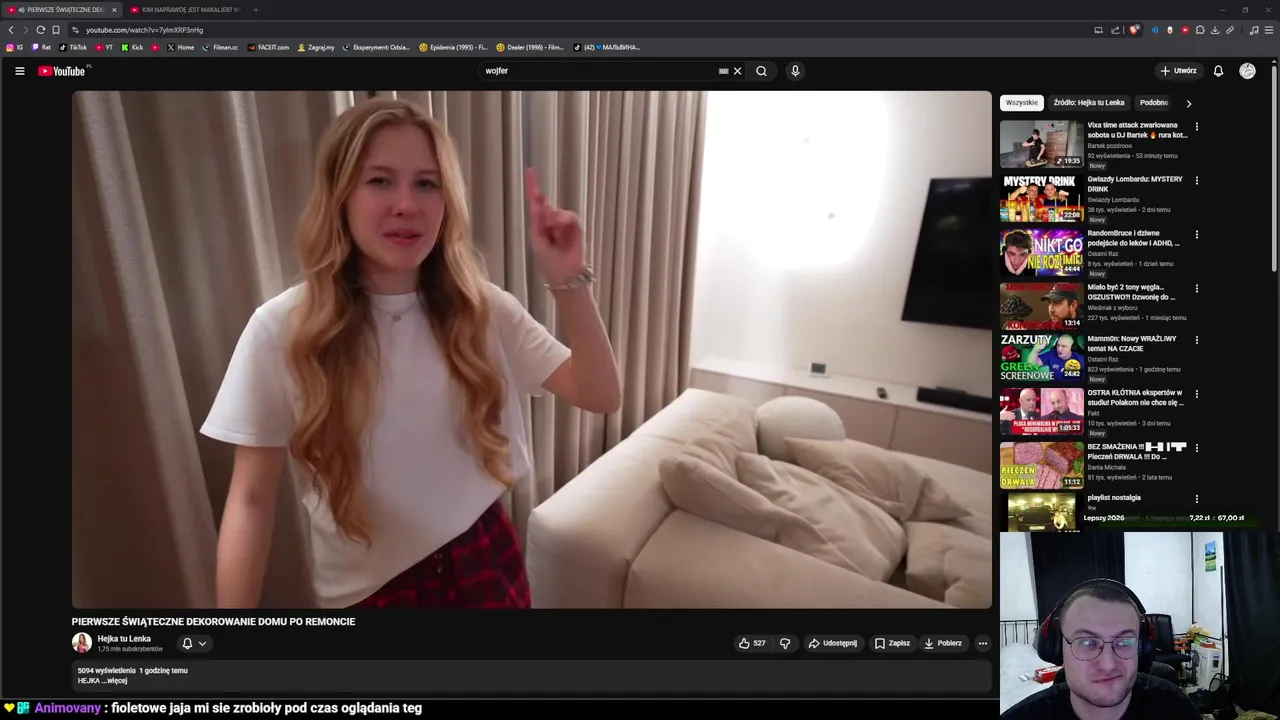Open MYSTERY DRINK video thumbnail

click(1041, 198)
